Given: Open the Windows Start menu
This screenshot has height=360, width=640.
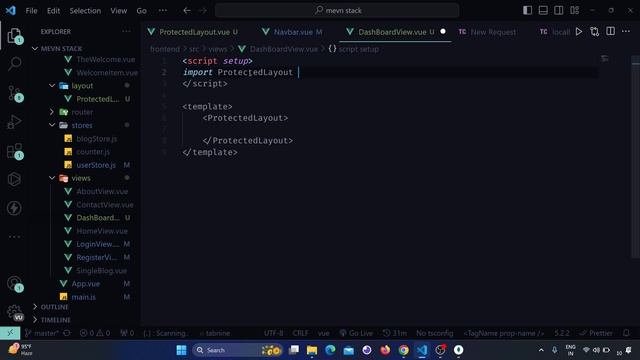Looking at the screenshot, I should (181, 350).
